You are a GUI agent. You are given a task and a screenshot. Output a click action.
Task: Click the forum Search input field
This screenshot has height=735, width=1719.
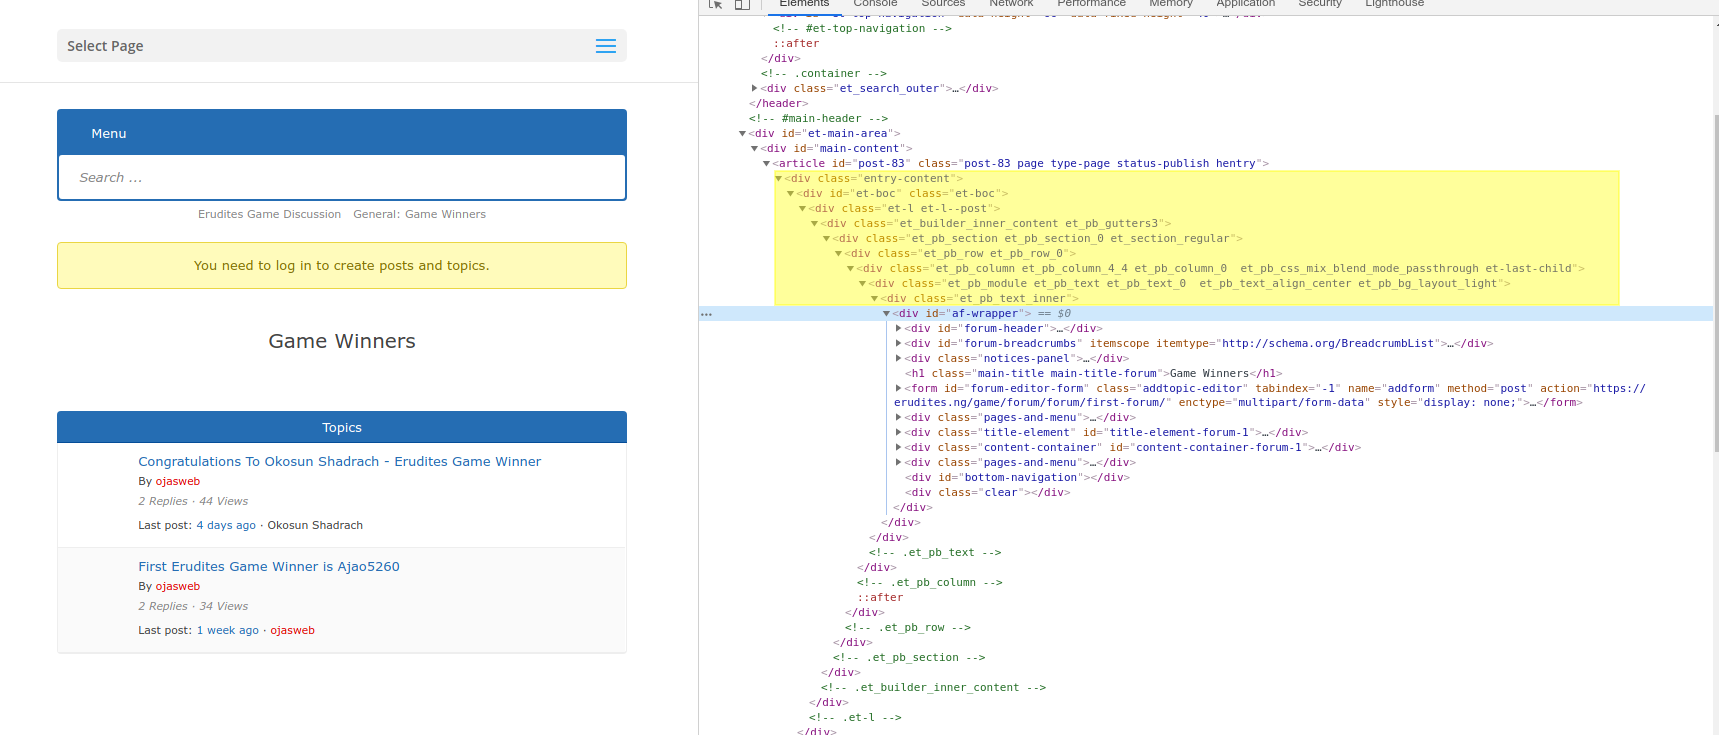pos(342,177)
